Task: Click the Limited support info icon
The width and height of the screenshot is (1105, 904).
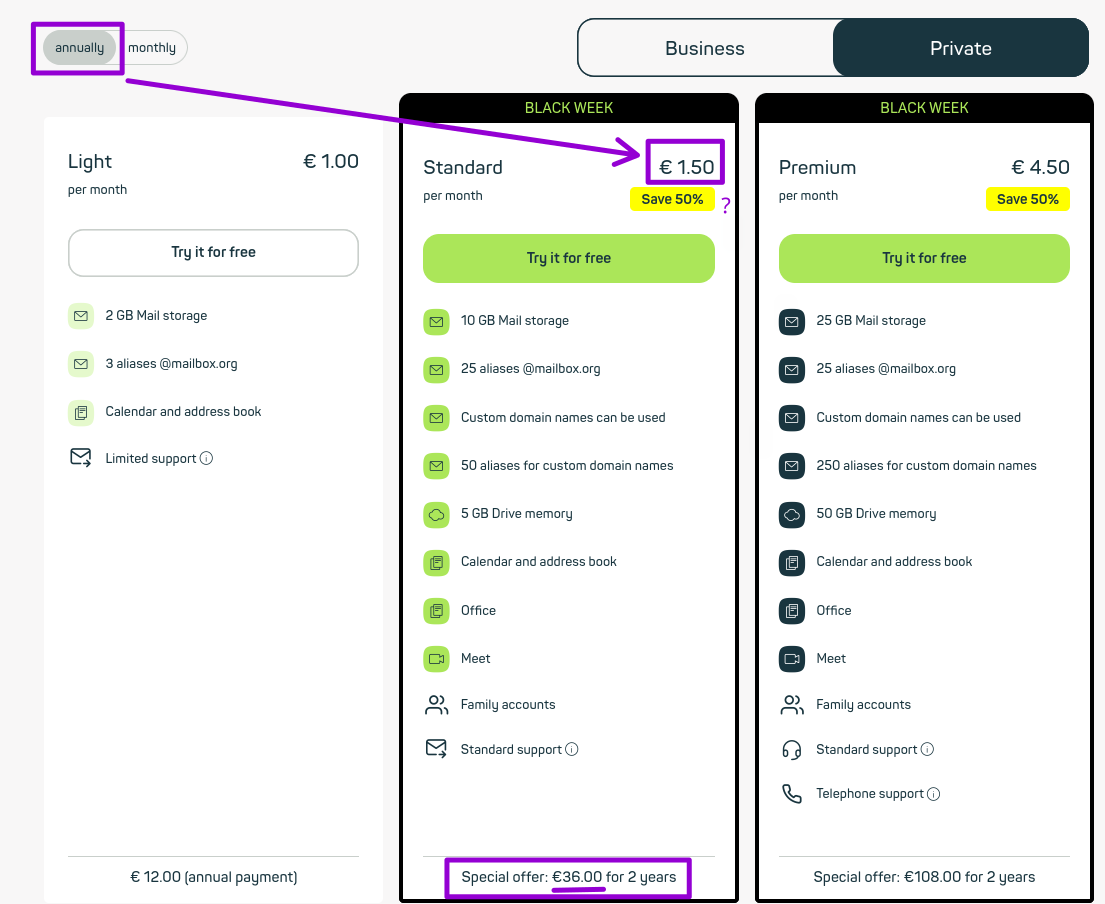Action: tap(206, 459)
